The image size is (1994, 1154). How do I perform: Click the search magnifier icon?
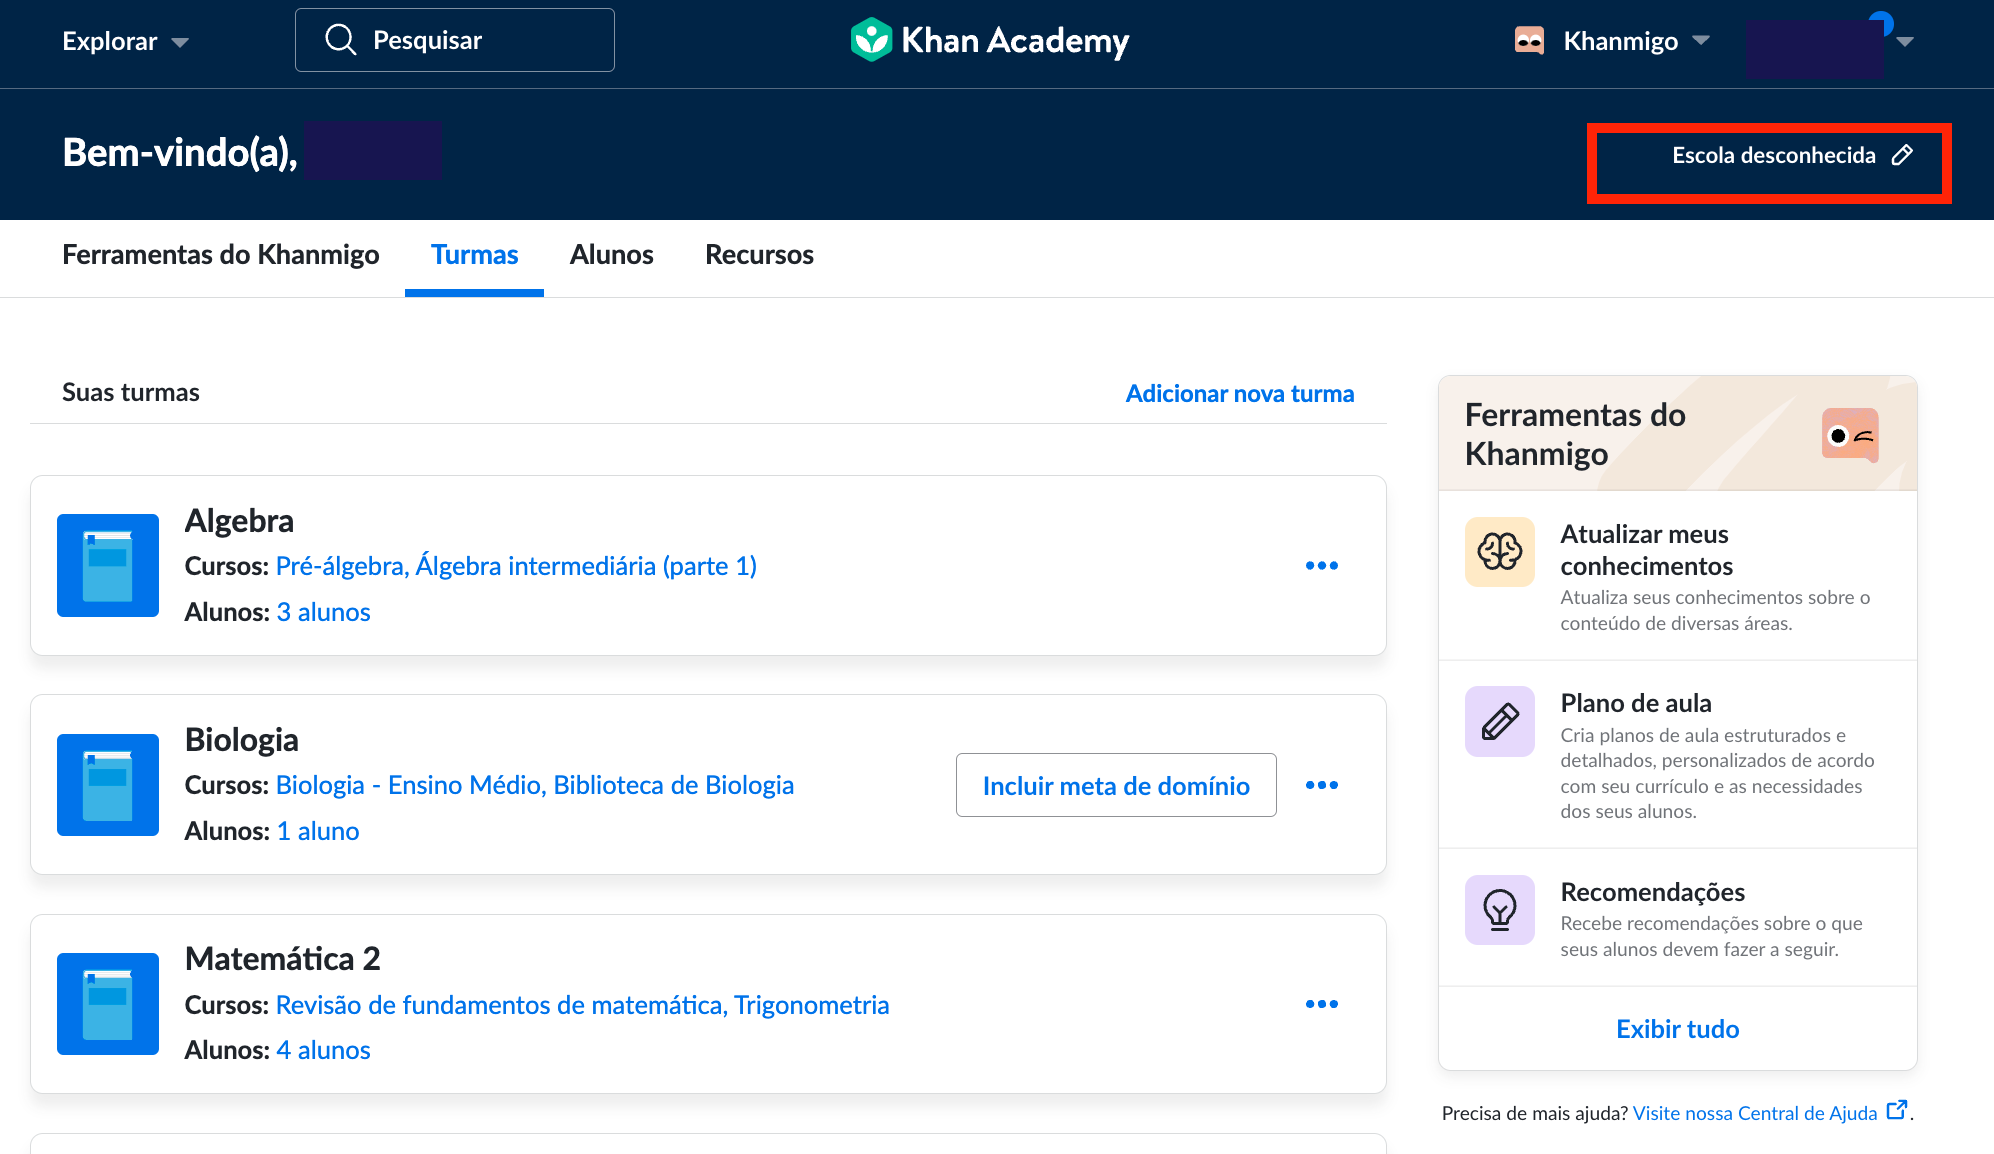point(340,40)
